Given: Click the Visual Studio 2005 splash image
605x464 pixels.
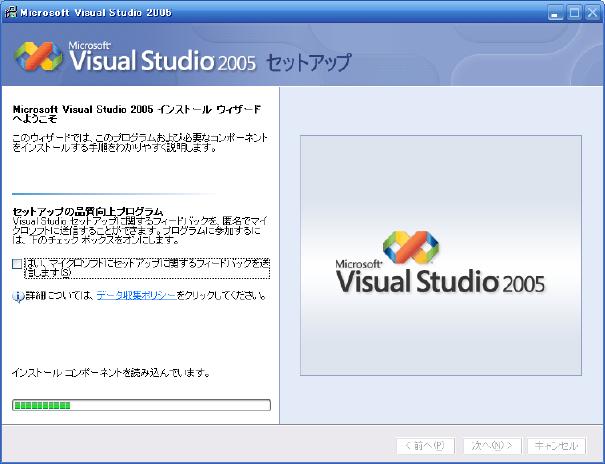Looking at the screenshot, I should tap(441, 255).
